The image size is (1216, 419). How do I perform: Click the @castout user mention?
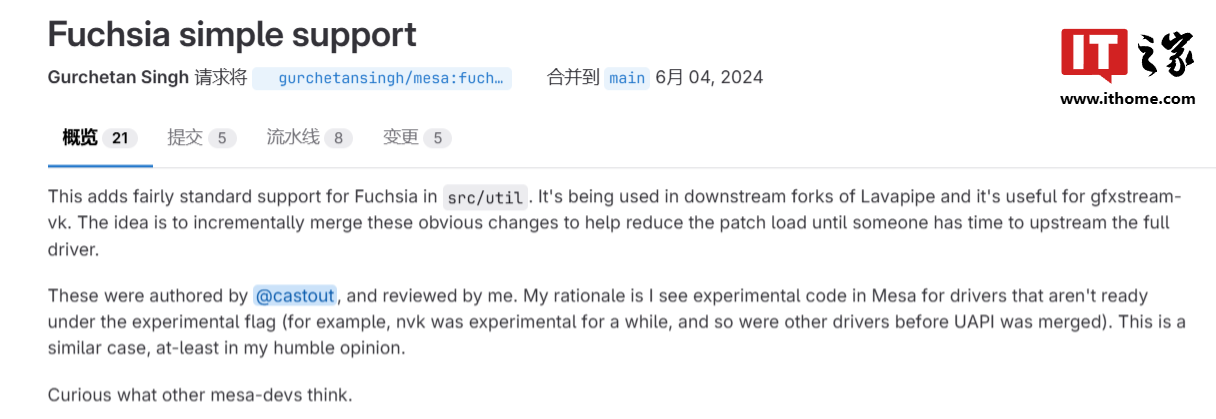coord(295,296)
